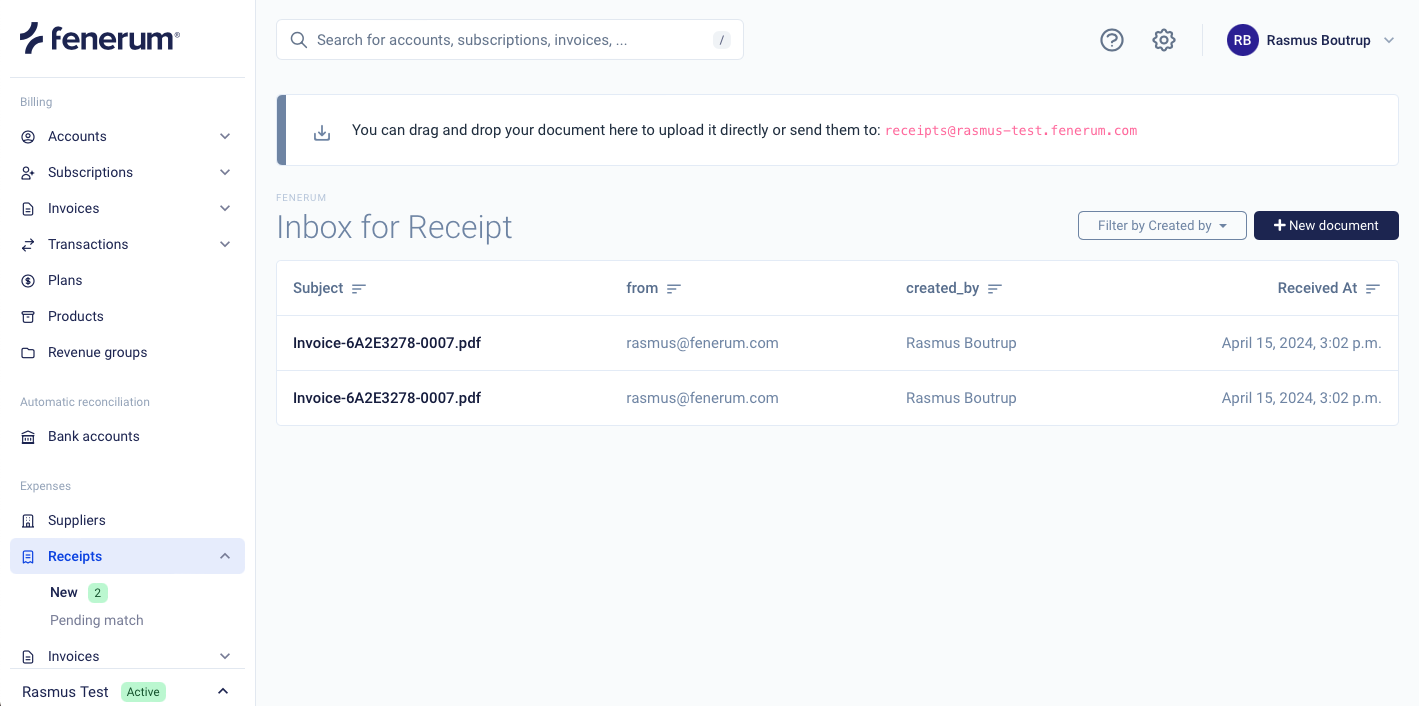
Task: Click the expenses Invoices sidebar icon
Action: (28, 656)
